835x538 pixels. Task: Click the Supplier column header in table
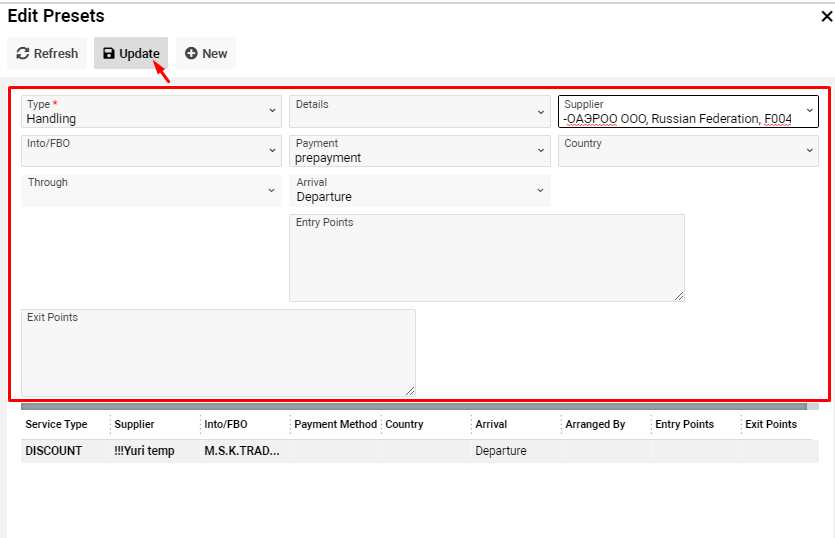click(135, 424)
